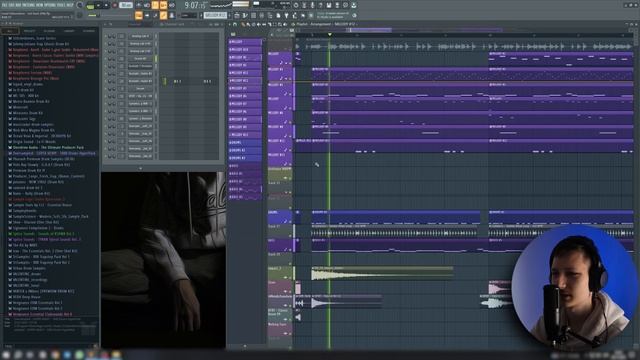Open the Browser view shortcut icon
The image size is (640, 360).
point(269,16)
